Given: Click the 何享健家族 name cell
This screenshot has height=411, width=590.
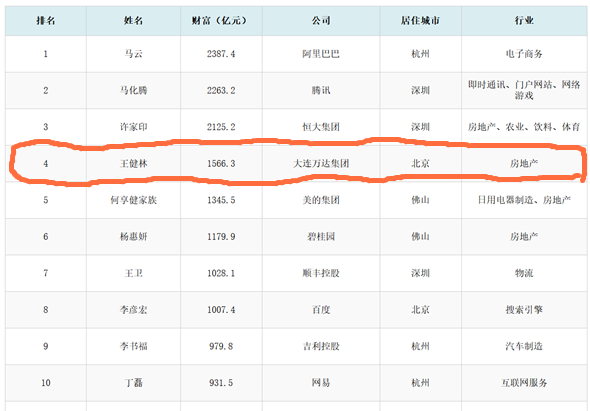Looking at the screenshot, I should point(133,200).
